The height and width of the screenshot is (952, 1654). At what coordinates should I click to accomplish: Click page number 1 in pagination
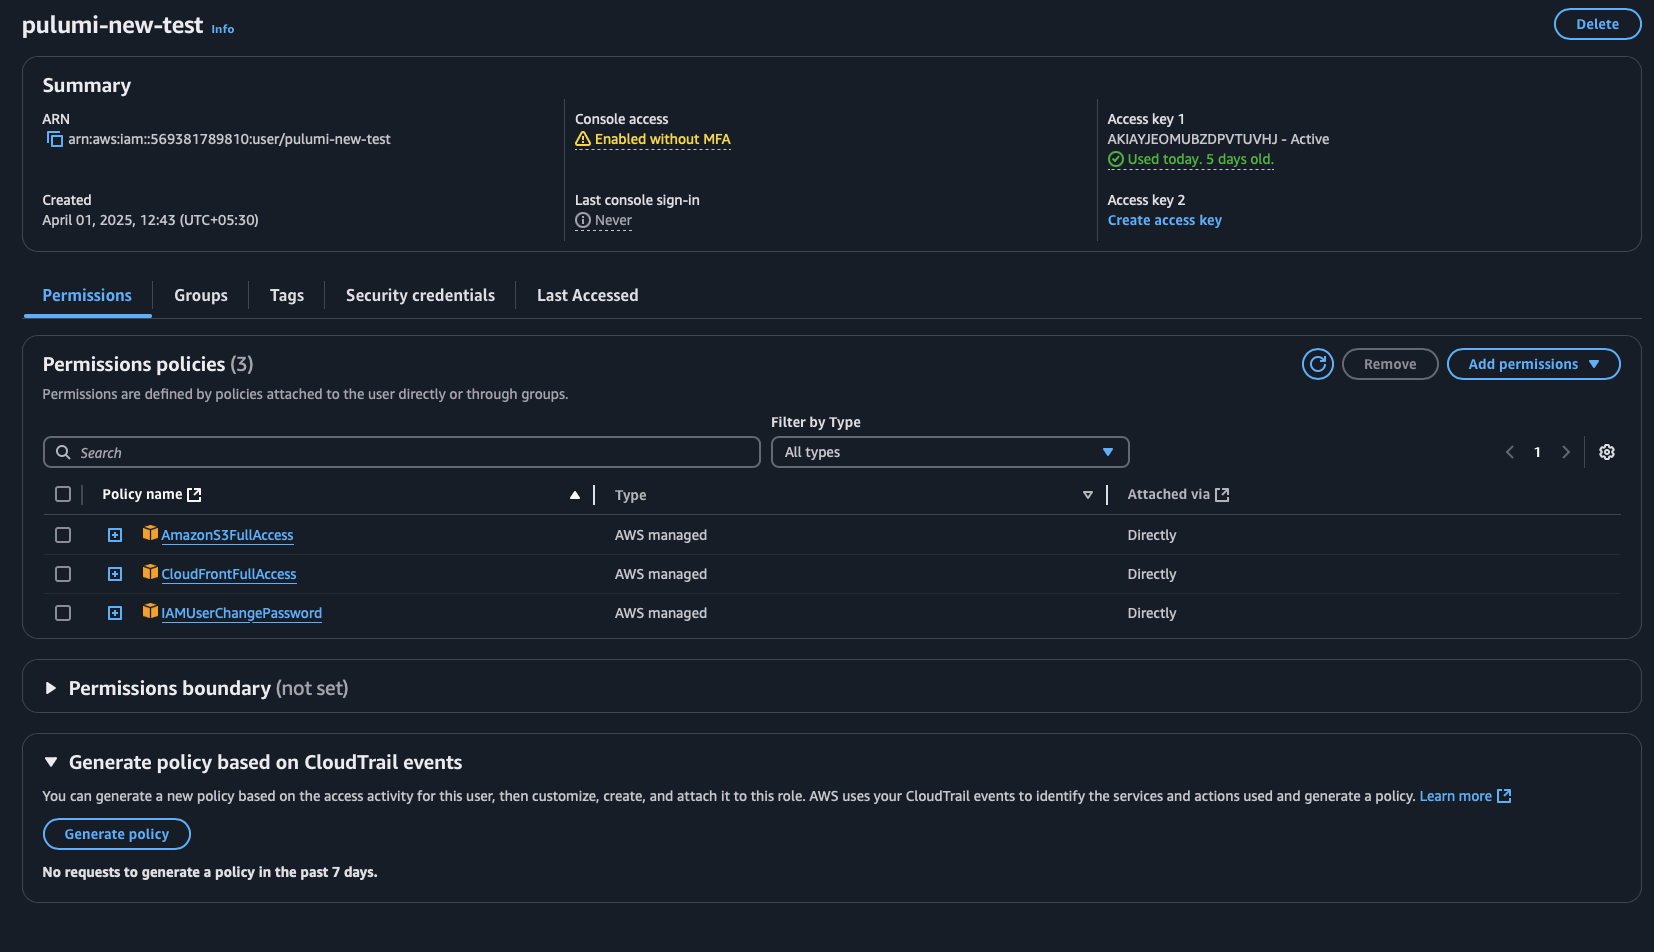(x=1537, y=452)
